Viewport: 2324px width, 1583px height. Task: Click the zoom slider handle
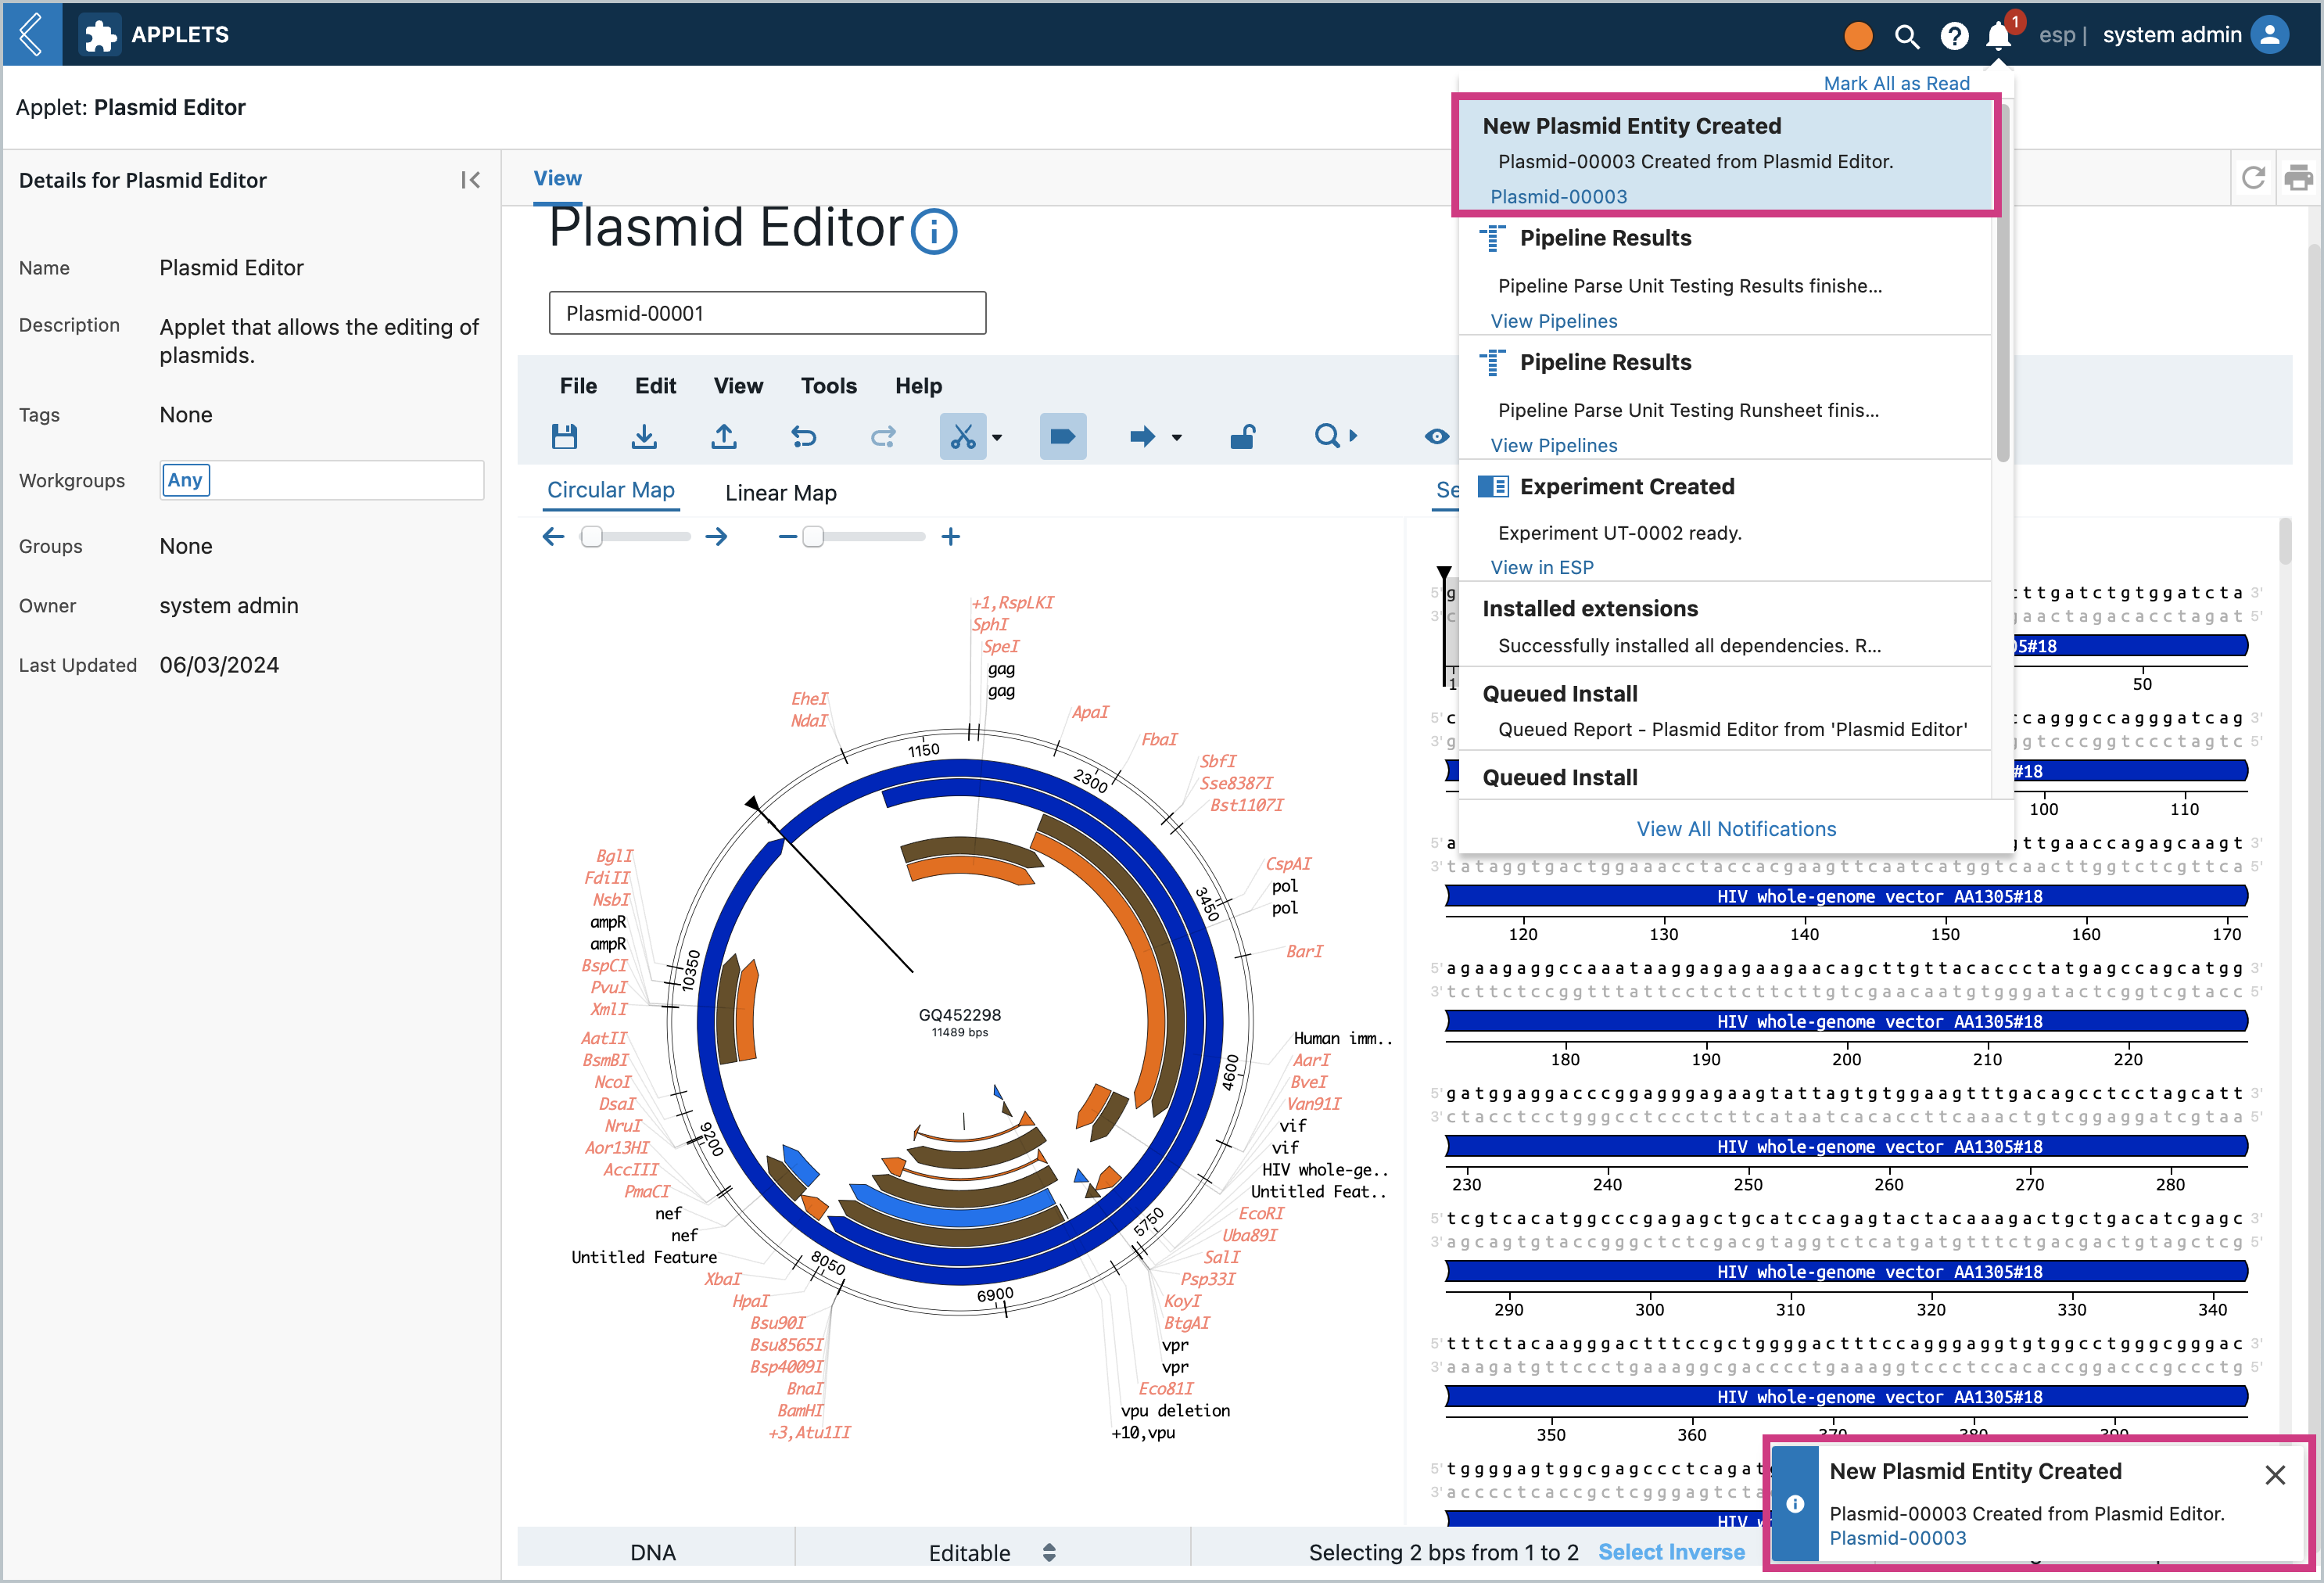813,537
